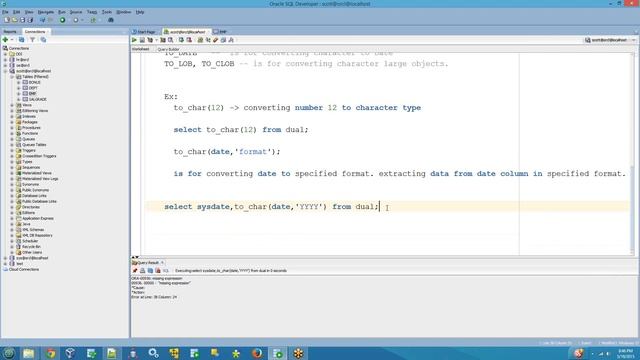This screenshot has width=640, height=360.
Task: Open File Explorer from the taskbar
Action: point(29,353)
